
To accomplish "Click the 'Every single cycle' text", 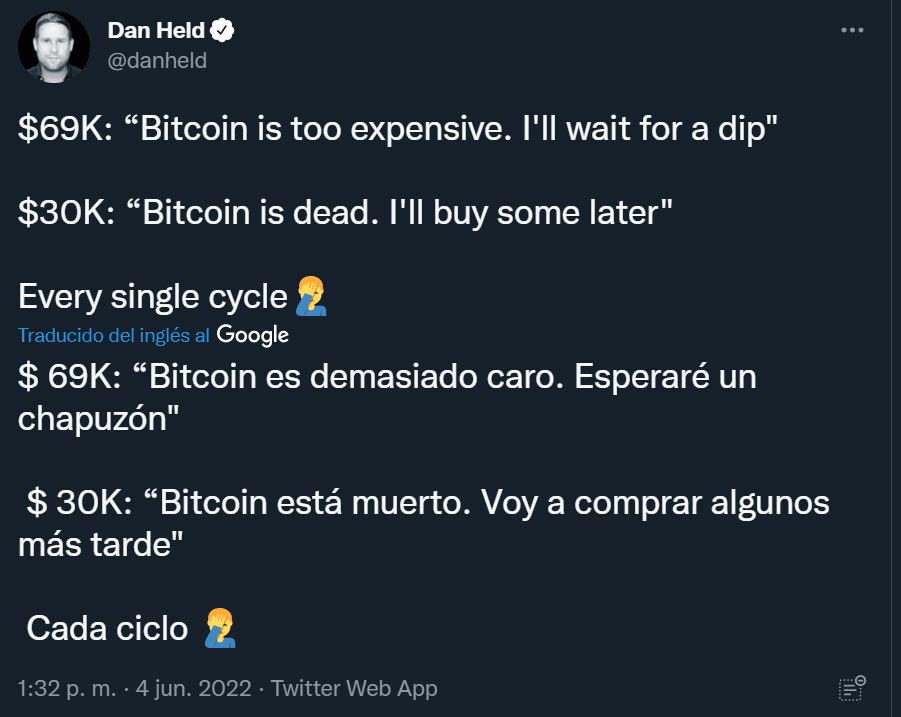I will point(152,297).
